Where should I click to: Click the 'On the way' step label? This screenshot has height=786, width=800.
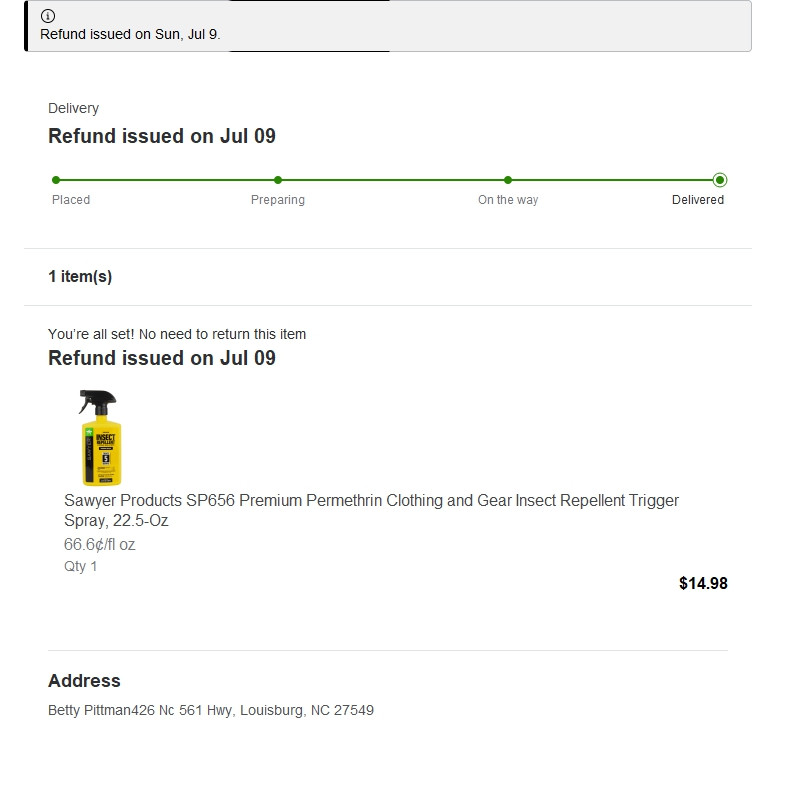coord(508,200)
